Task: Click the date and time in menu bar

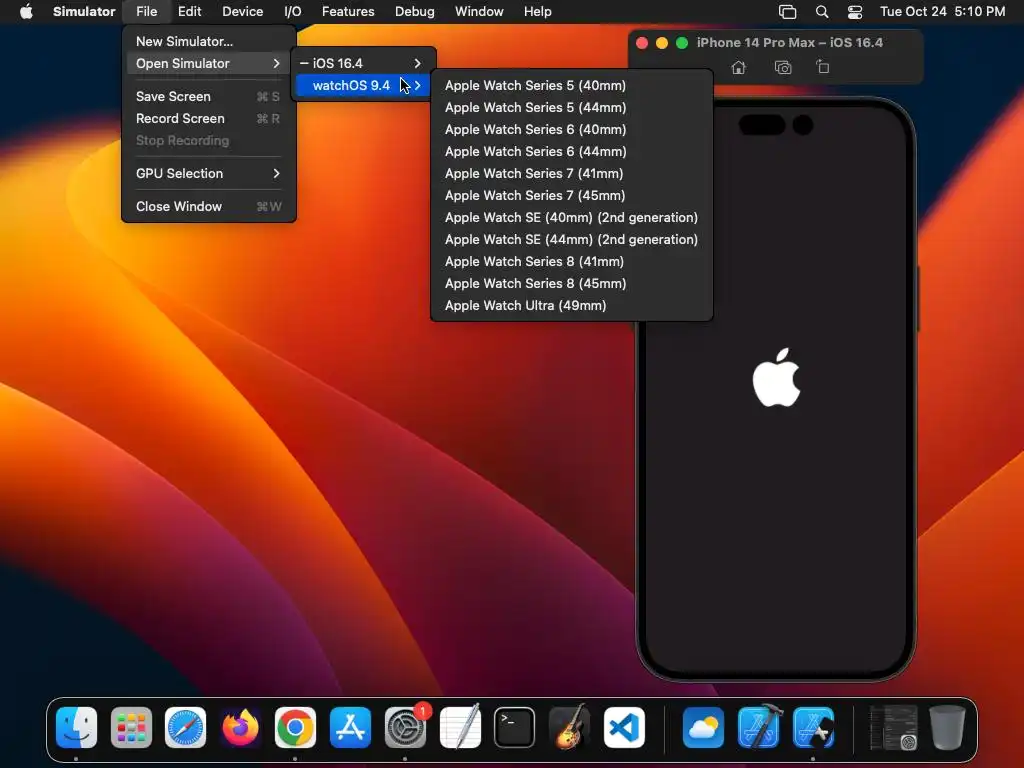Action: 942,11
